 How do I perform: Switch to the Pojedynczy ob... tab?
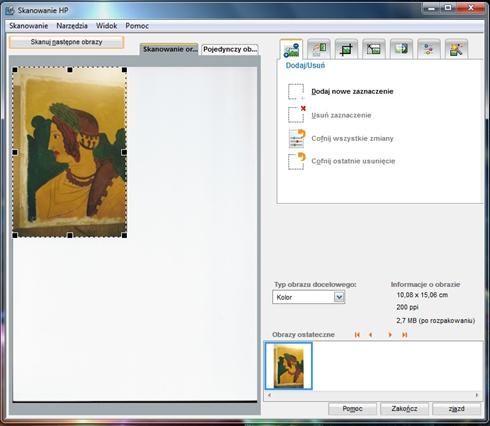(230, 49)
